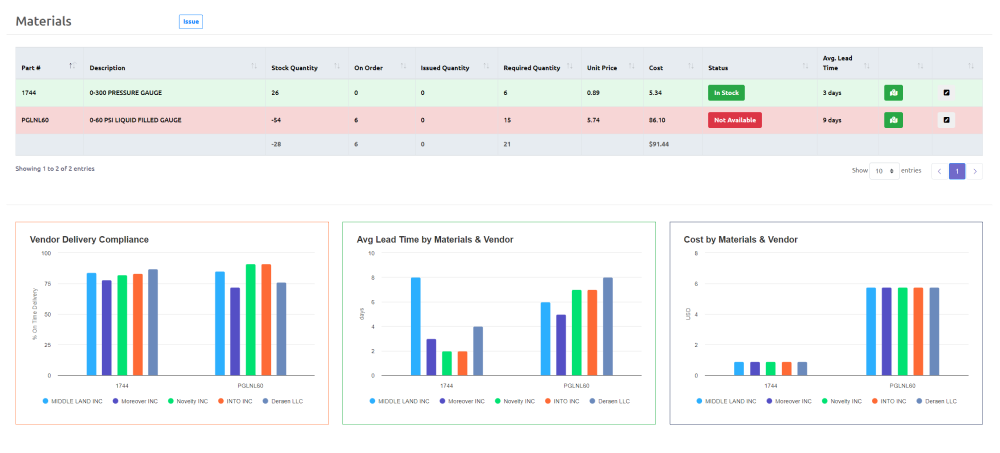
Task: Toggle MIDDLE LAND INC in Avg Lead Time legend
Action: coord(397,401)
